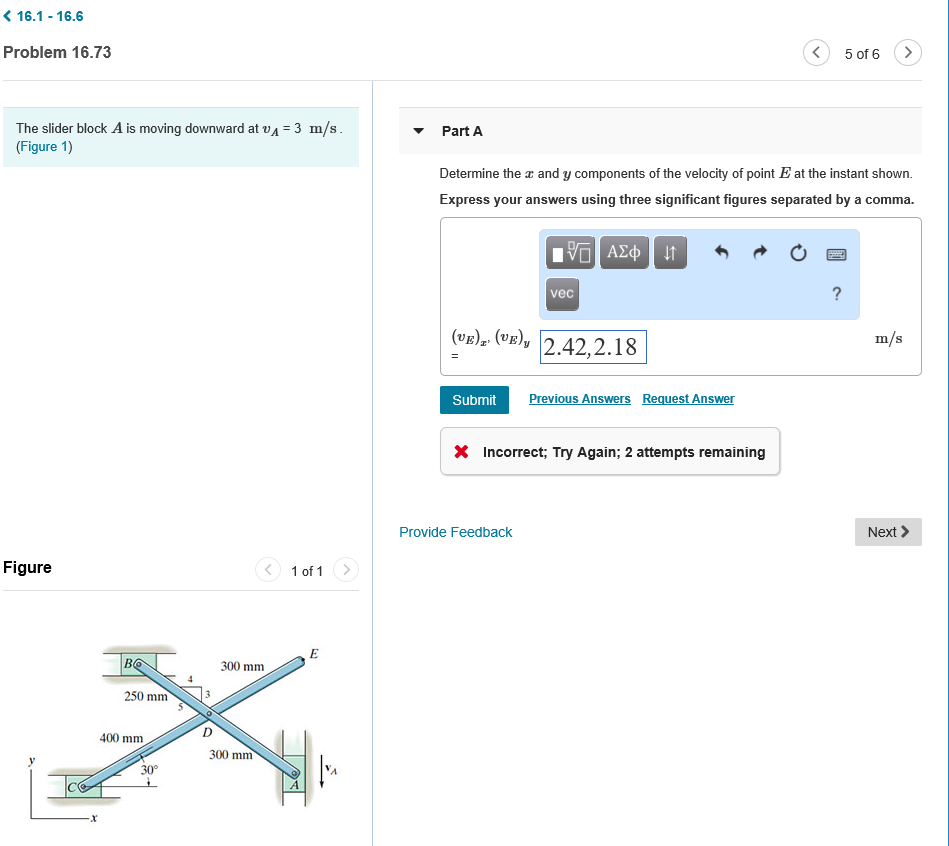Insert vector notation with the vec button
The width and height of the screenshot is (949, 846).
click(561, 294)
